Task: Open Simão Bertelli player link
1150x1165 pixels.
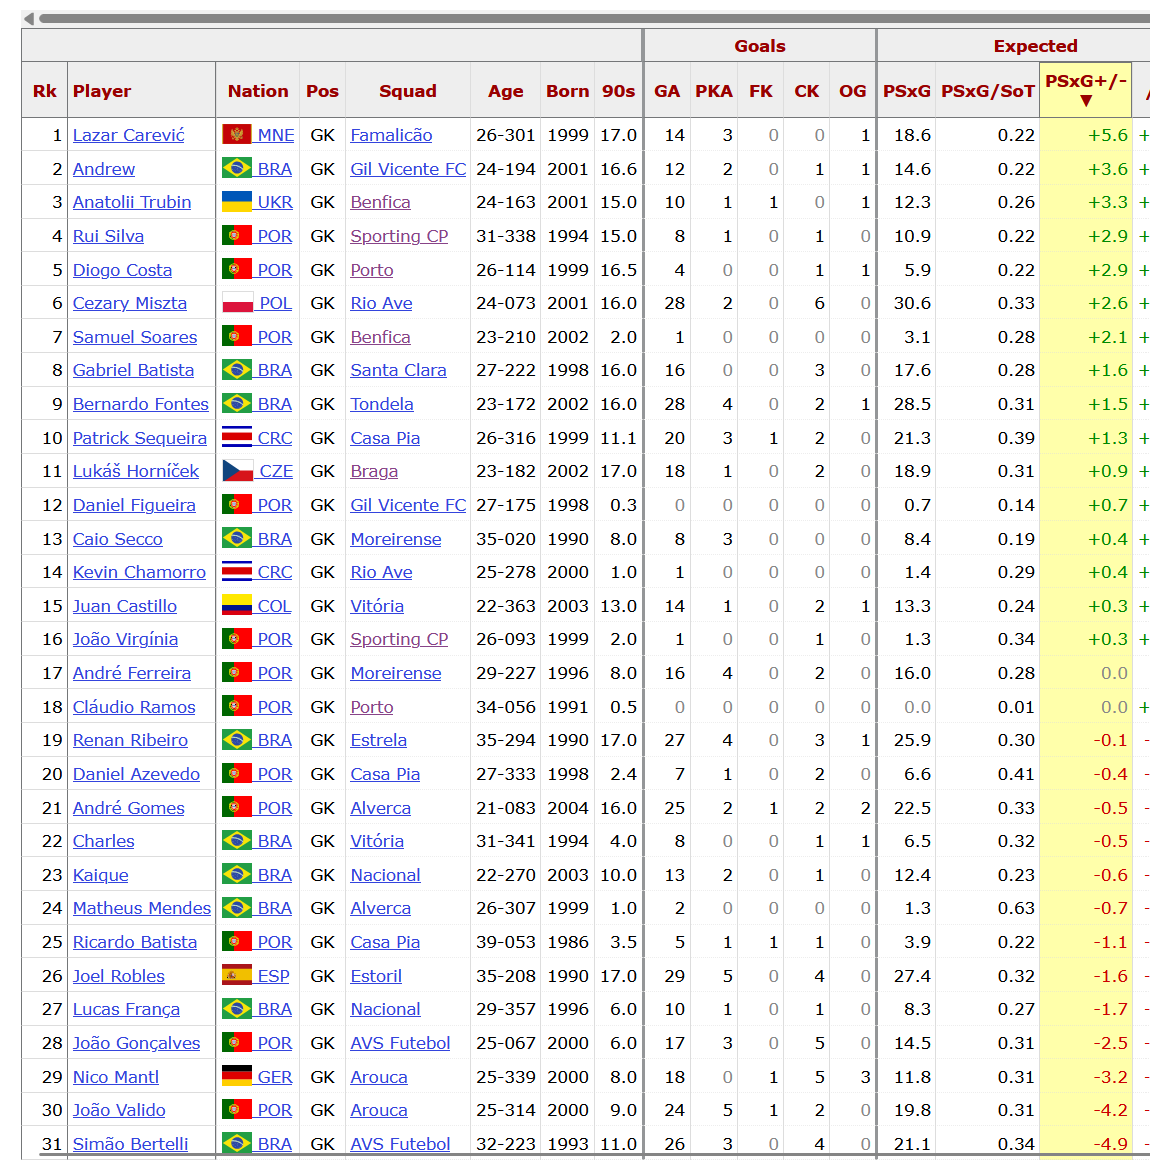Action: click(130, 1144)
